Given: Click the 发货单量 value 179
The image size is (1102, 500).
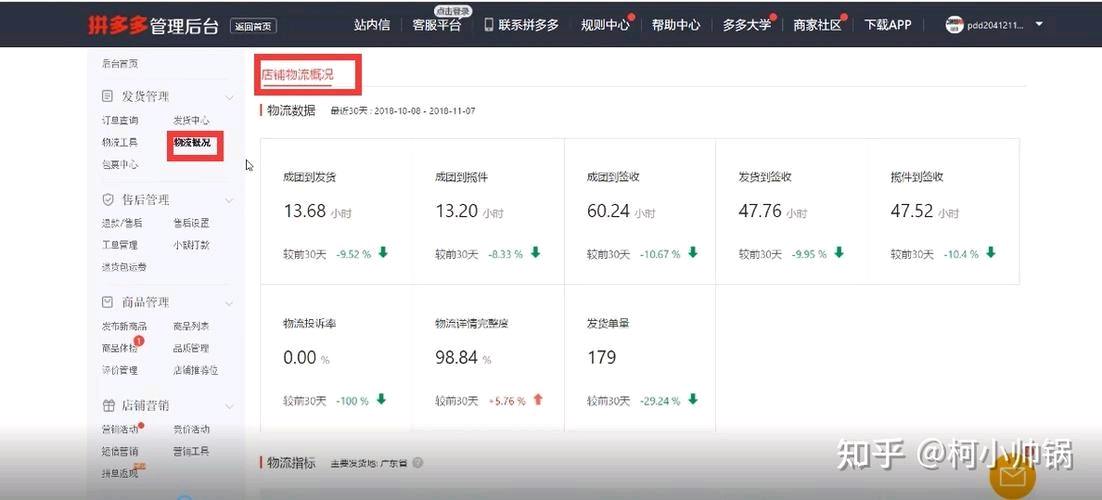Looking at the screenshot, I should pyautogui.click(x=602, y=357).
